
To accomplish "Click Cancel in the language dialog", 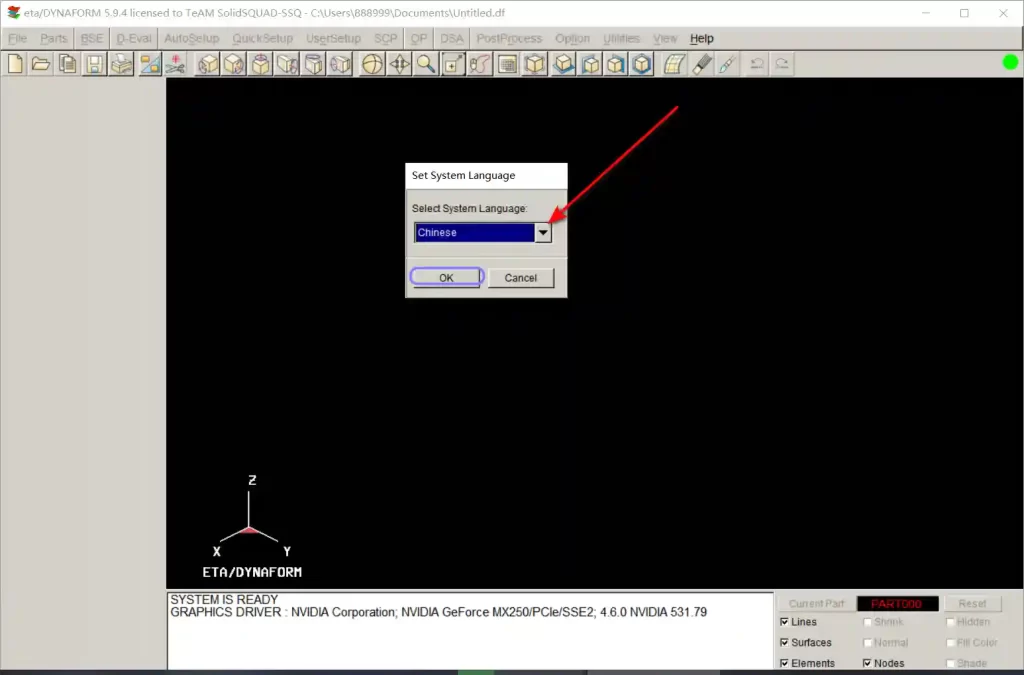I will (521, 278).
